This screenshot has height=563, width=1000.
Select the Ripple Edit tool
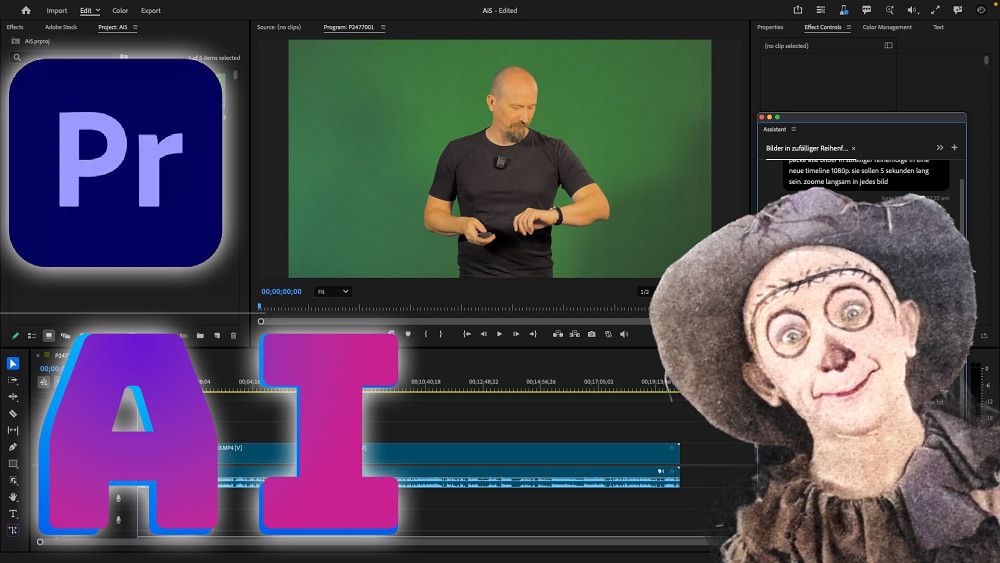(x=13, y=397)
